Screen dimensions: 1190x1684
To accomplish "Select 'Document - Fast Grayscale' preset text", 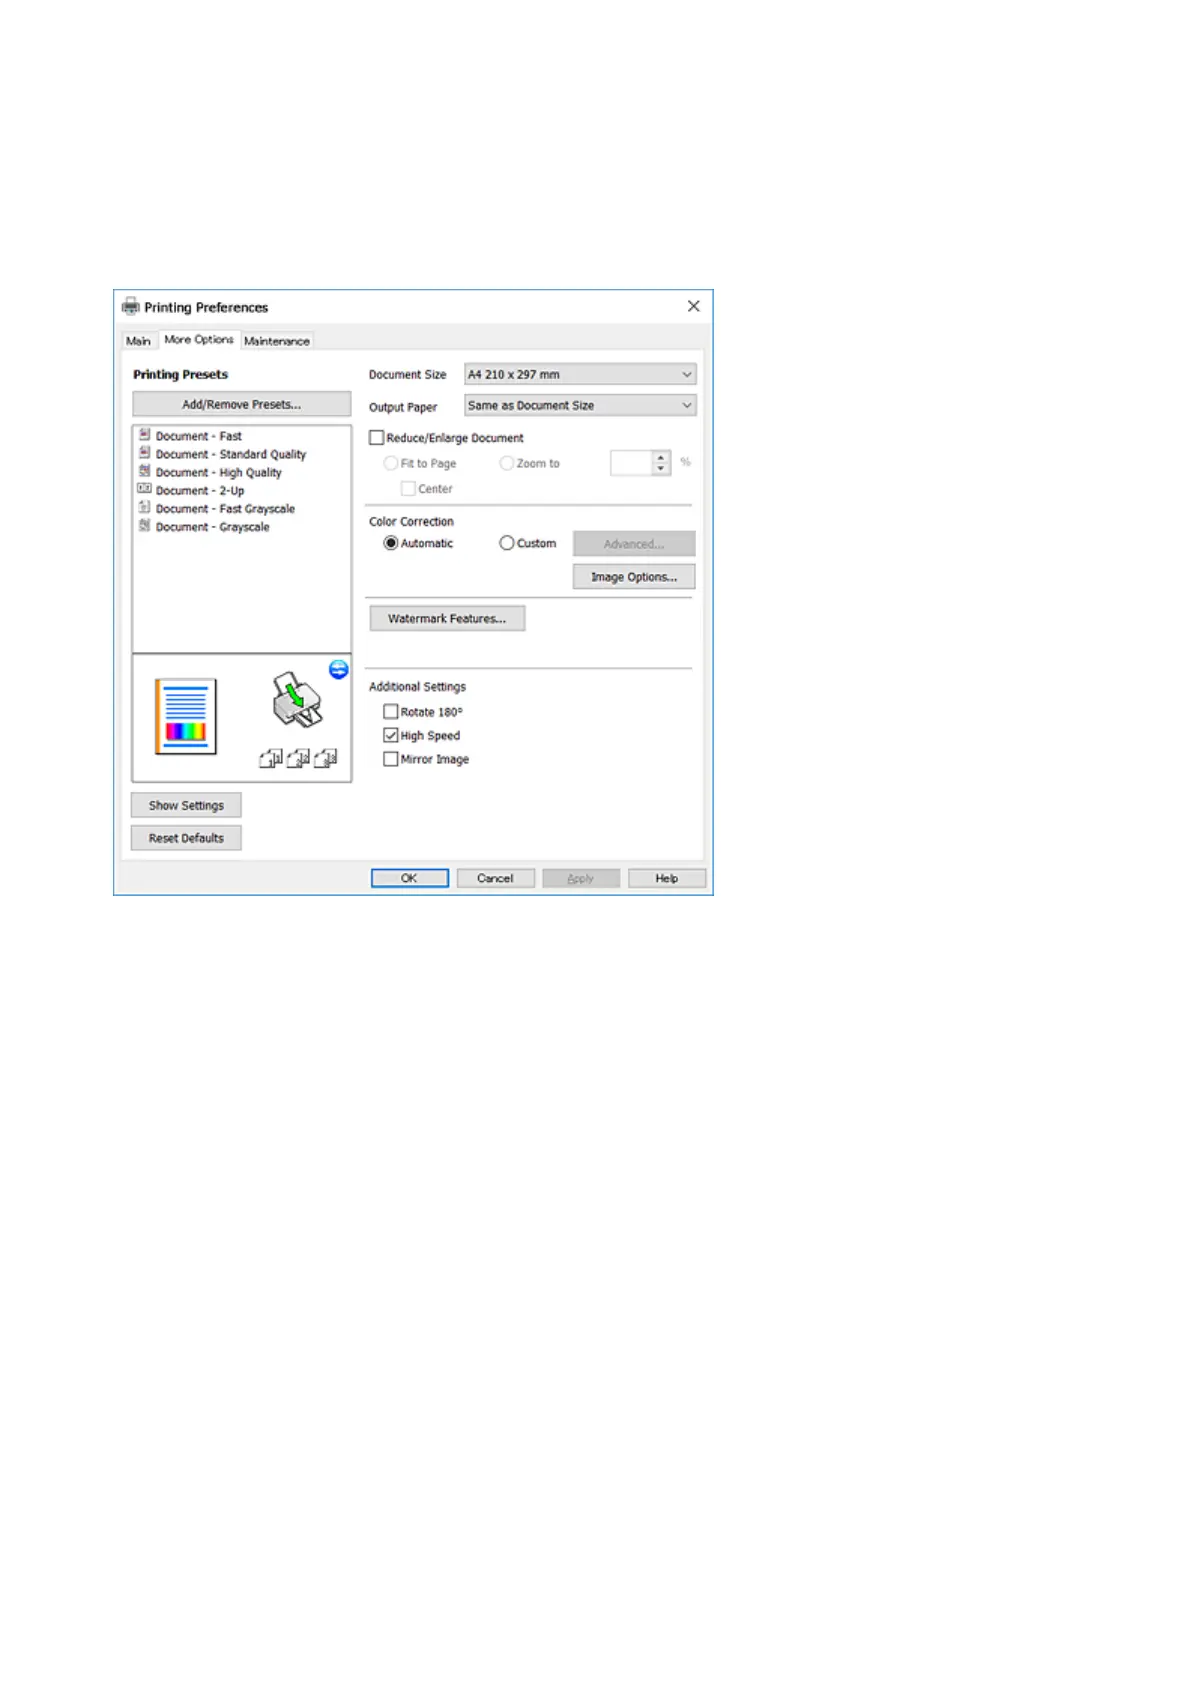I will coord(225,508).
